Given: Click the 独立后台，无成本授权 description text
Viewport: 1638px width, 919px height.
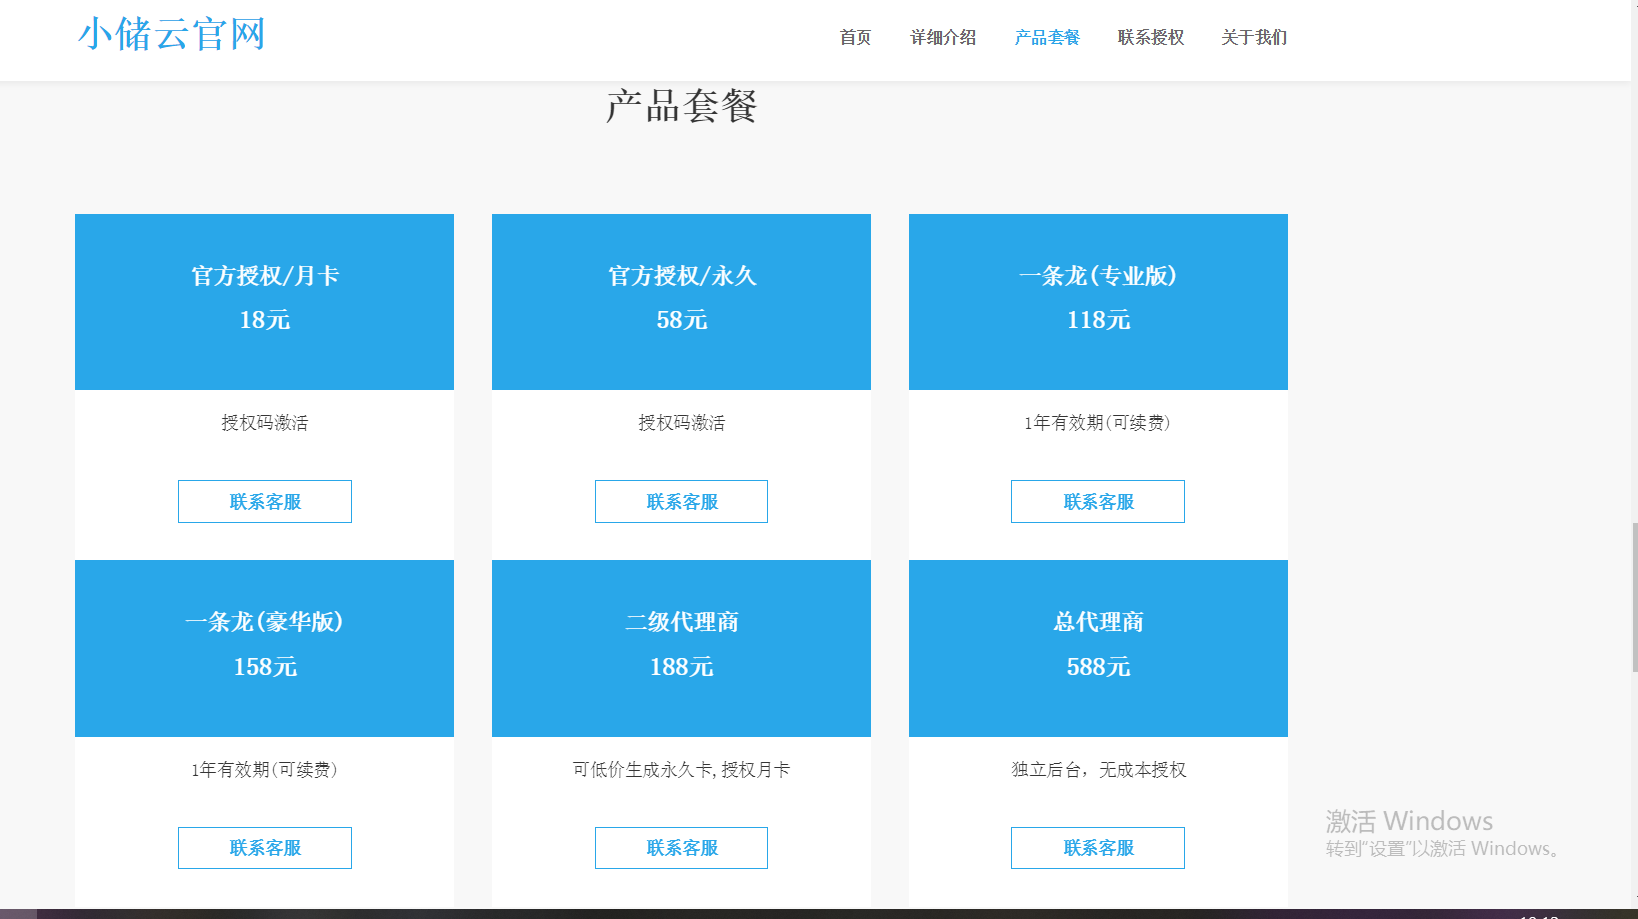Looking at the screenshot, I should coord(1098,770).
